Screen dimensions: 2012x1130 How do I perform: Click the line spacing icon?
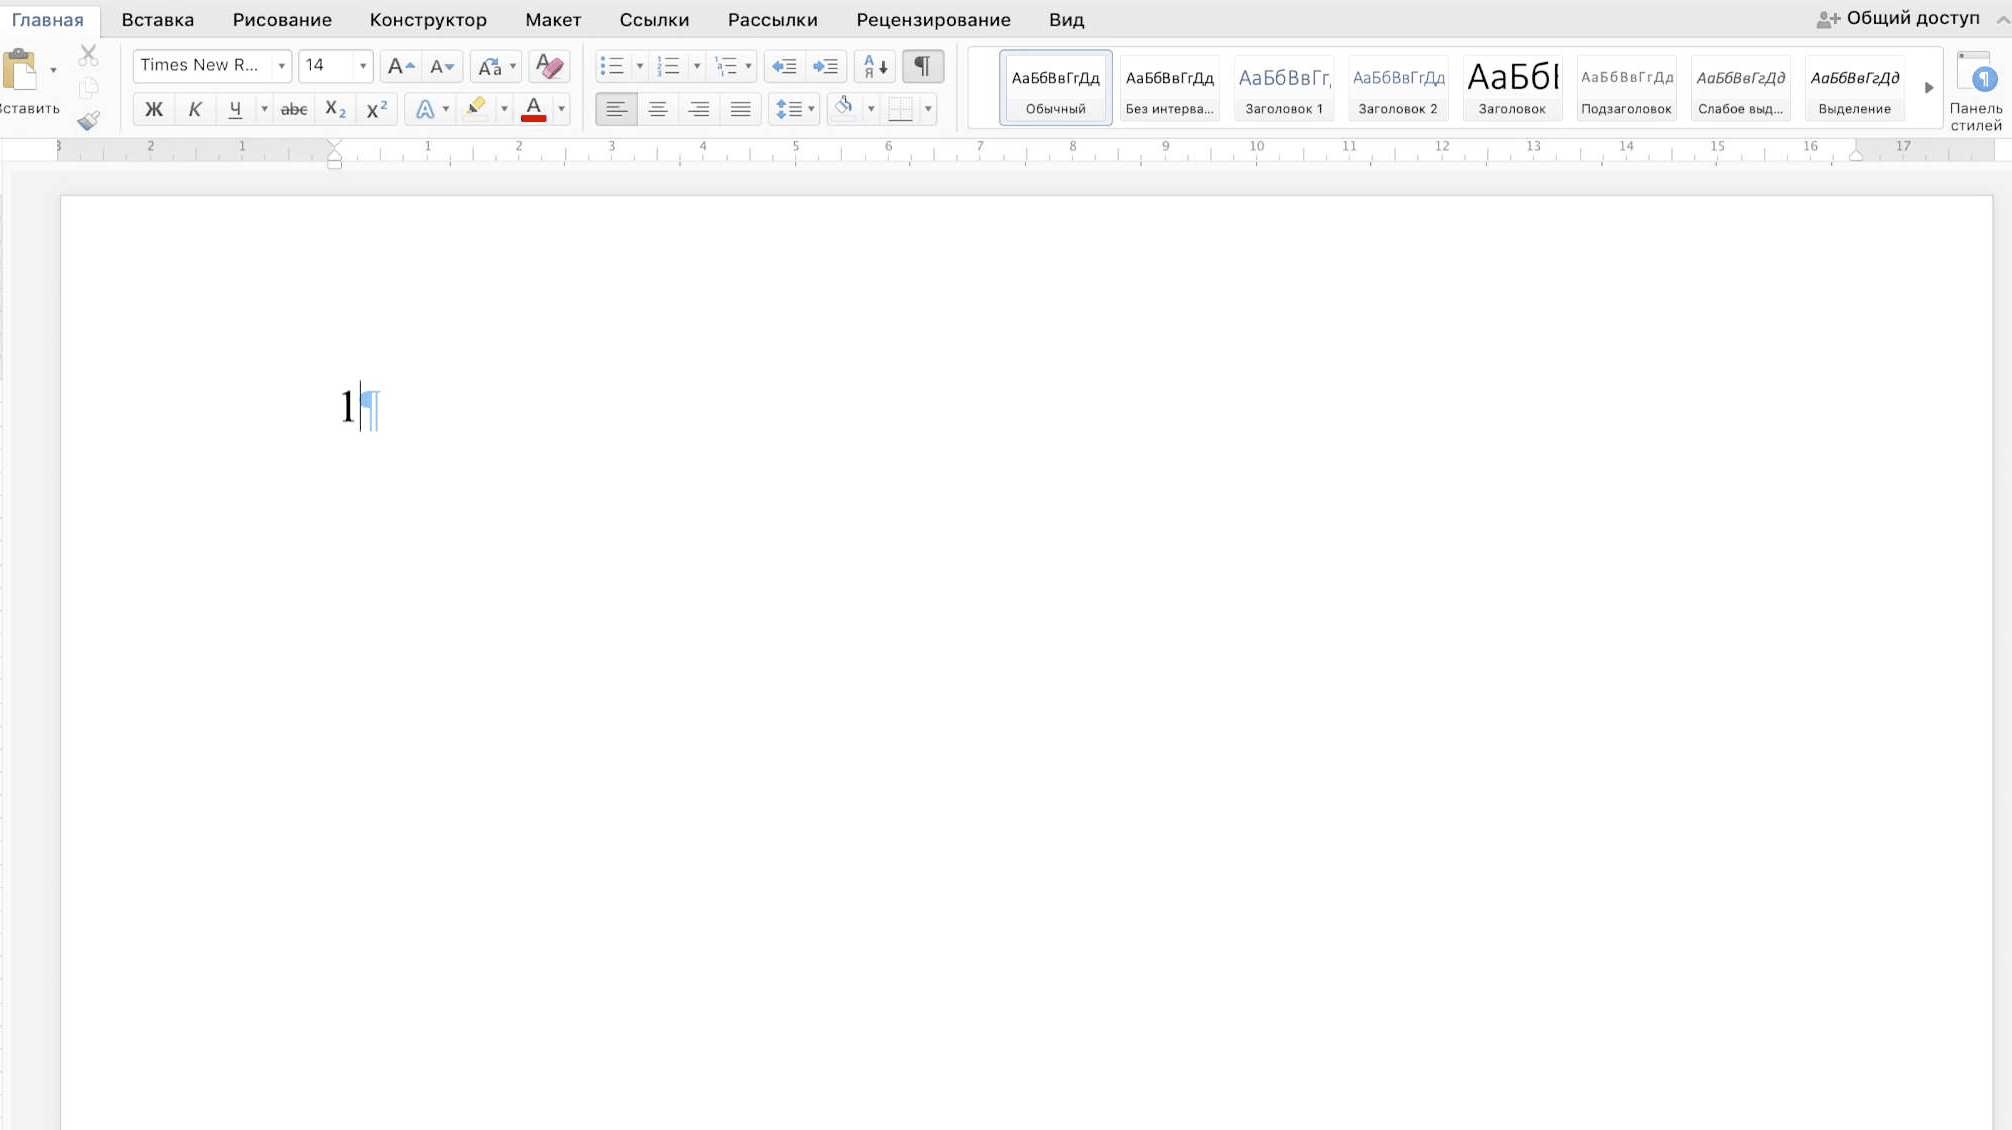(x=788, y=109)
